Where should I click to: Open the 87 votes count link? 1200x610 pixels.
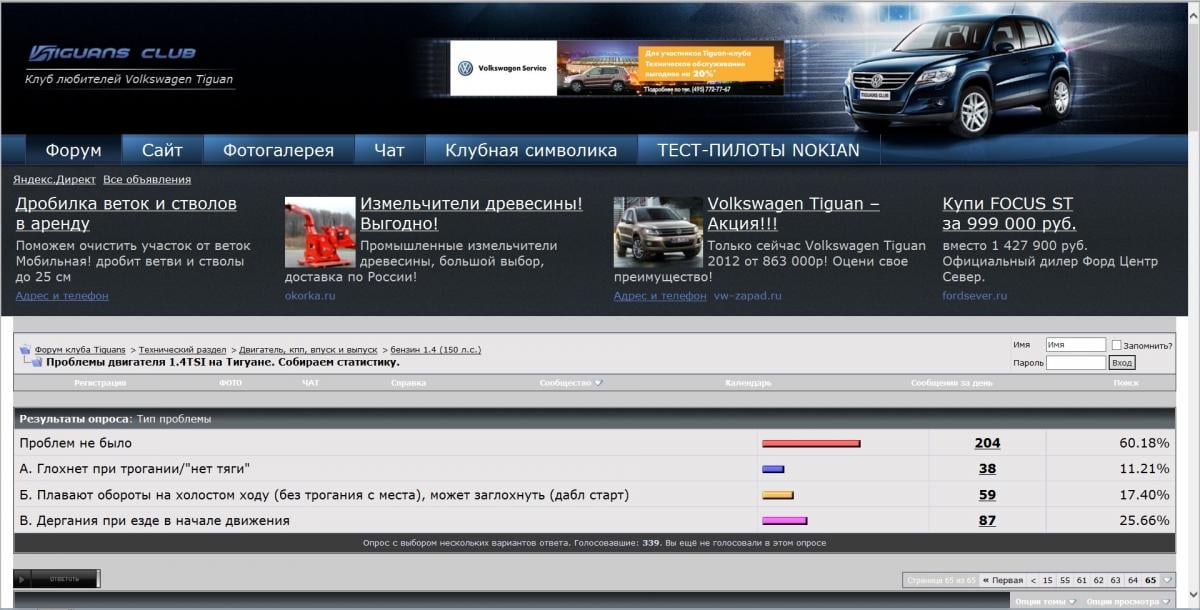[x=987, y=521]
